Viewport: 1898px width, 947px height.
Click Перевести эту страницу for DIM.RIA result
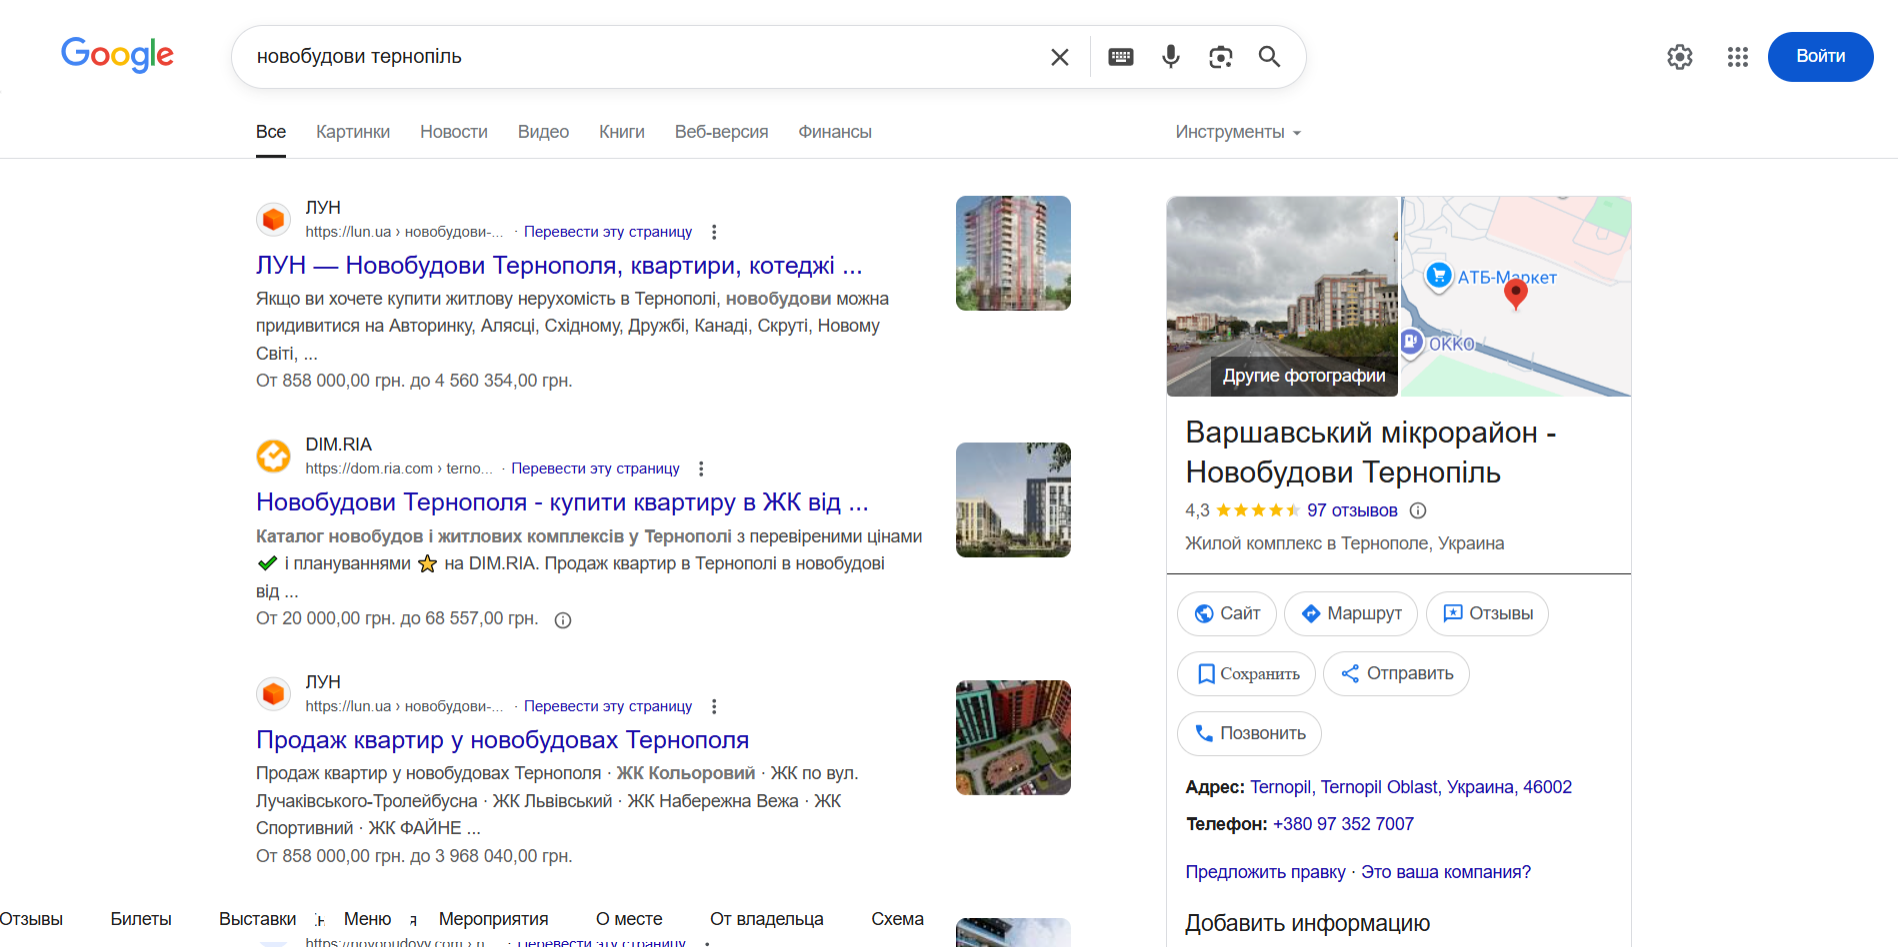[595, 469]
